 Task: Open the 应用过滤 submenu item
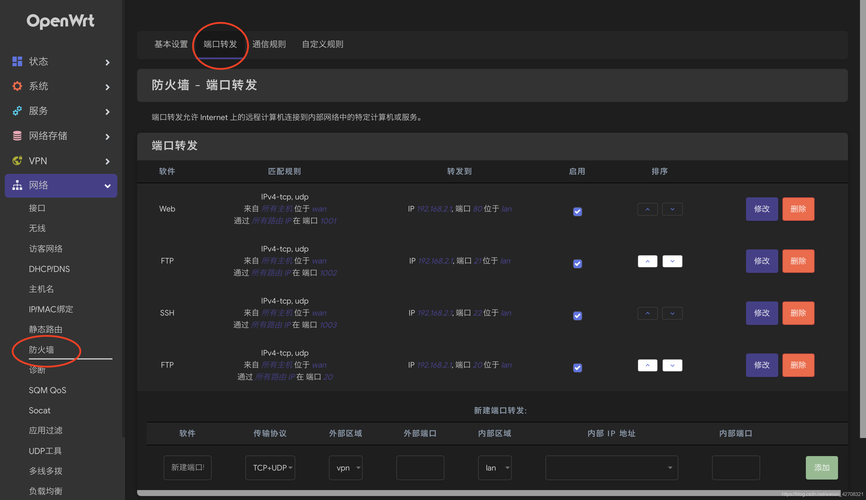pyautogui.click(x=45, y=430)
